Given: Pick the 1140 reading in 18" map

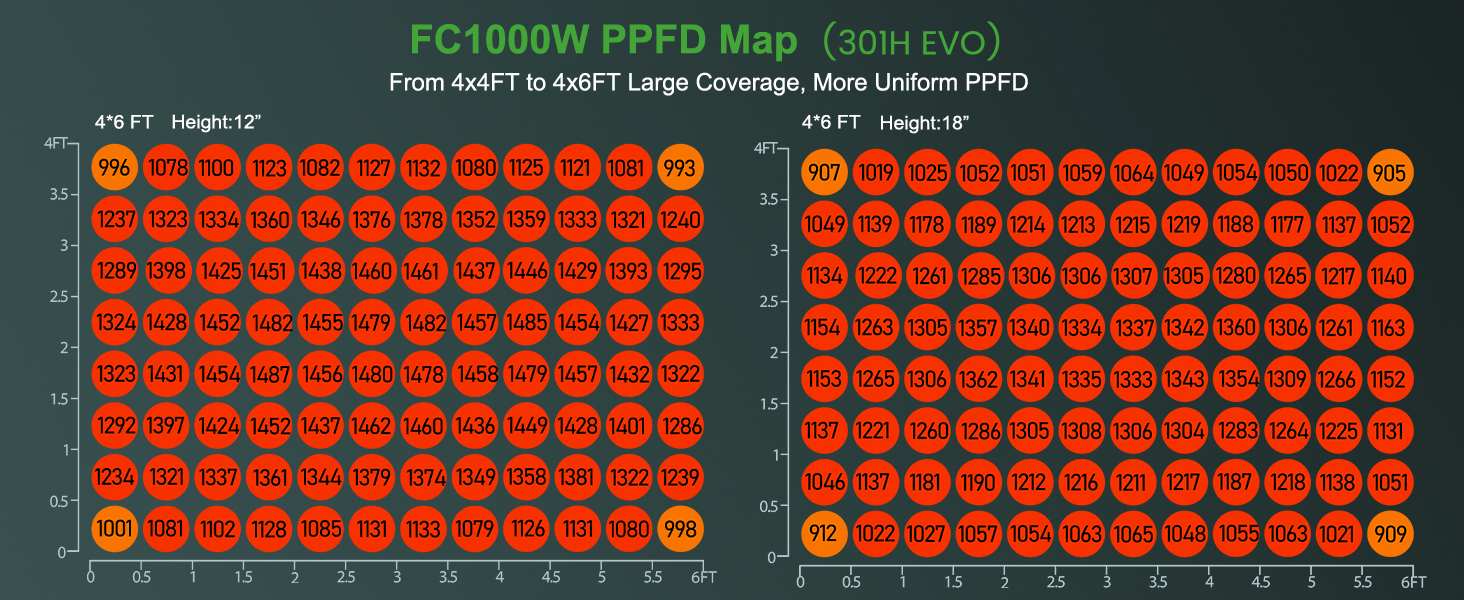Looking at the screenshot, I should coord(1389,276).
